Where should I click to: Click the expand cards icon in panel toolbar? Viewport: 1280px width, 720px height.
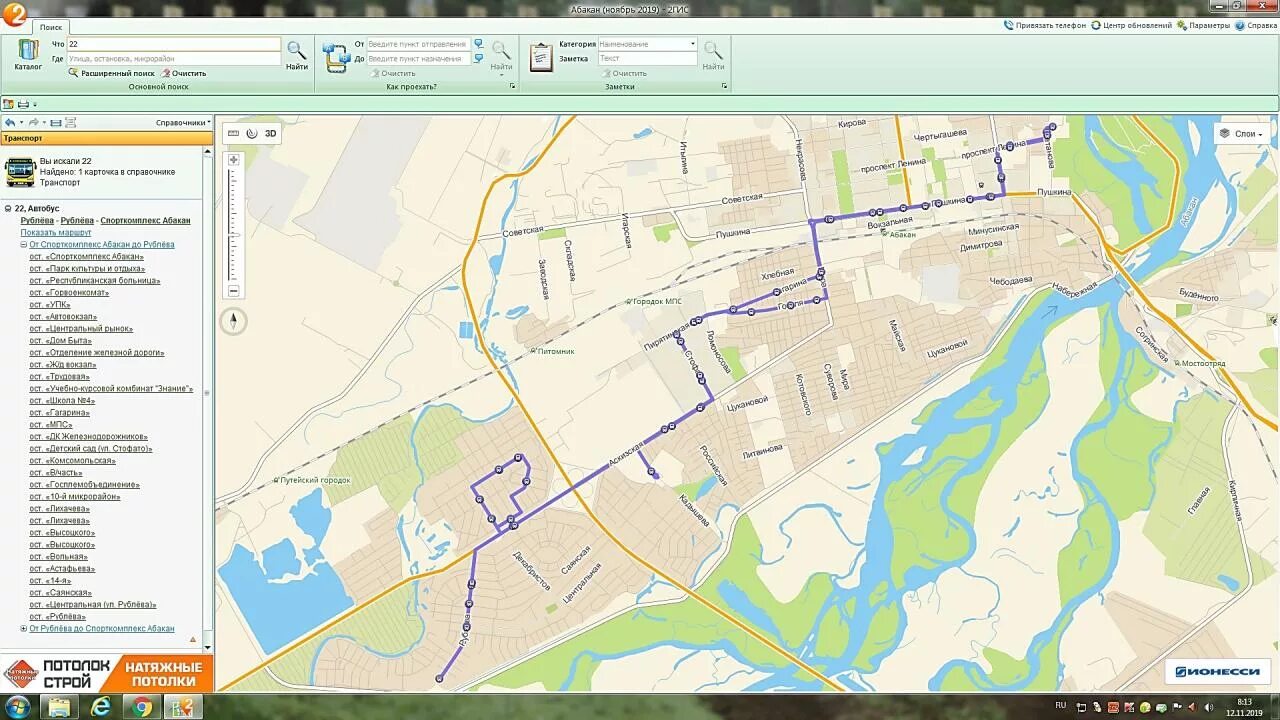tap(71, 123)
